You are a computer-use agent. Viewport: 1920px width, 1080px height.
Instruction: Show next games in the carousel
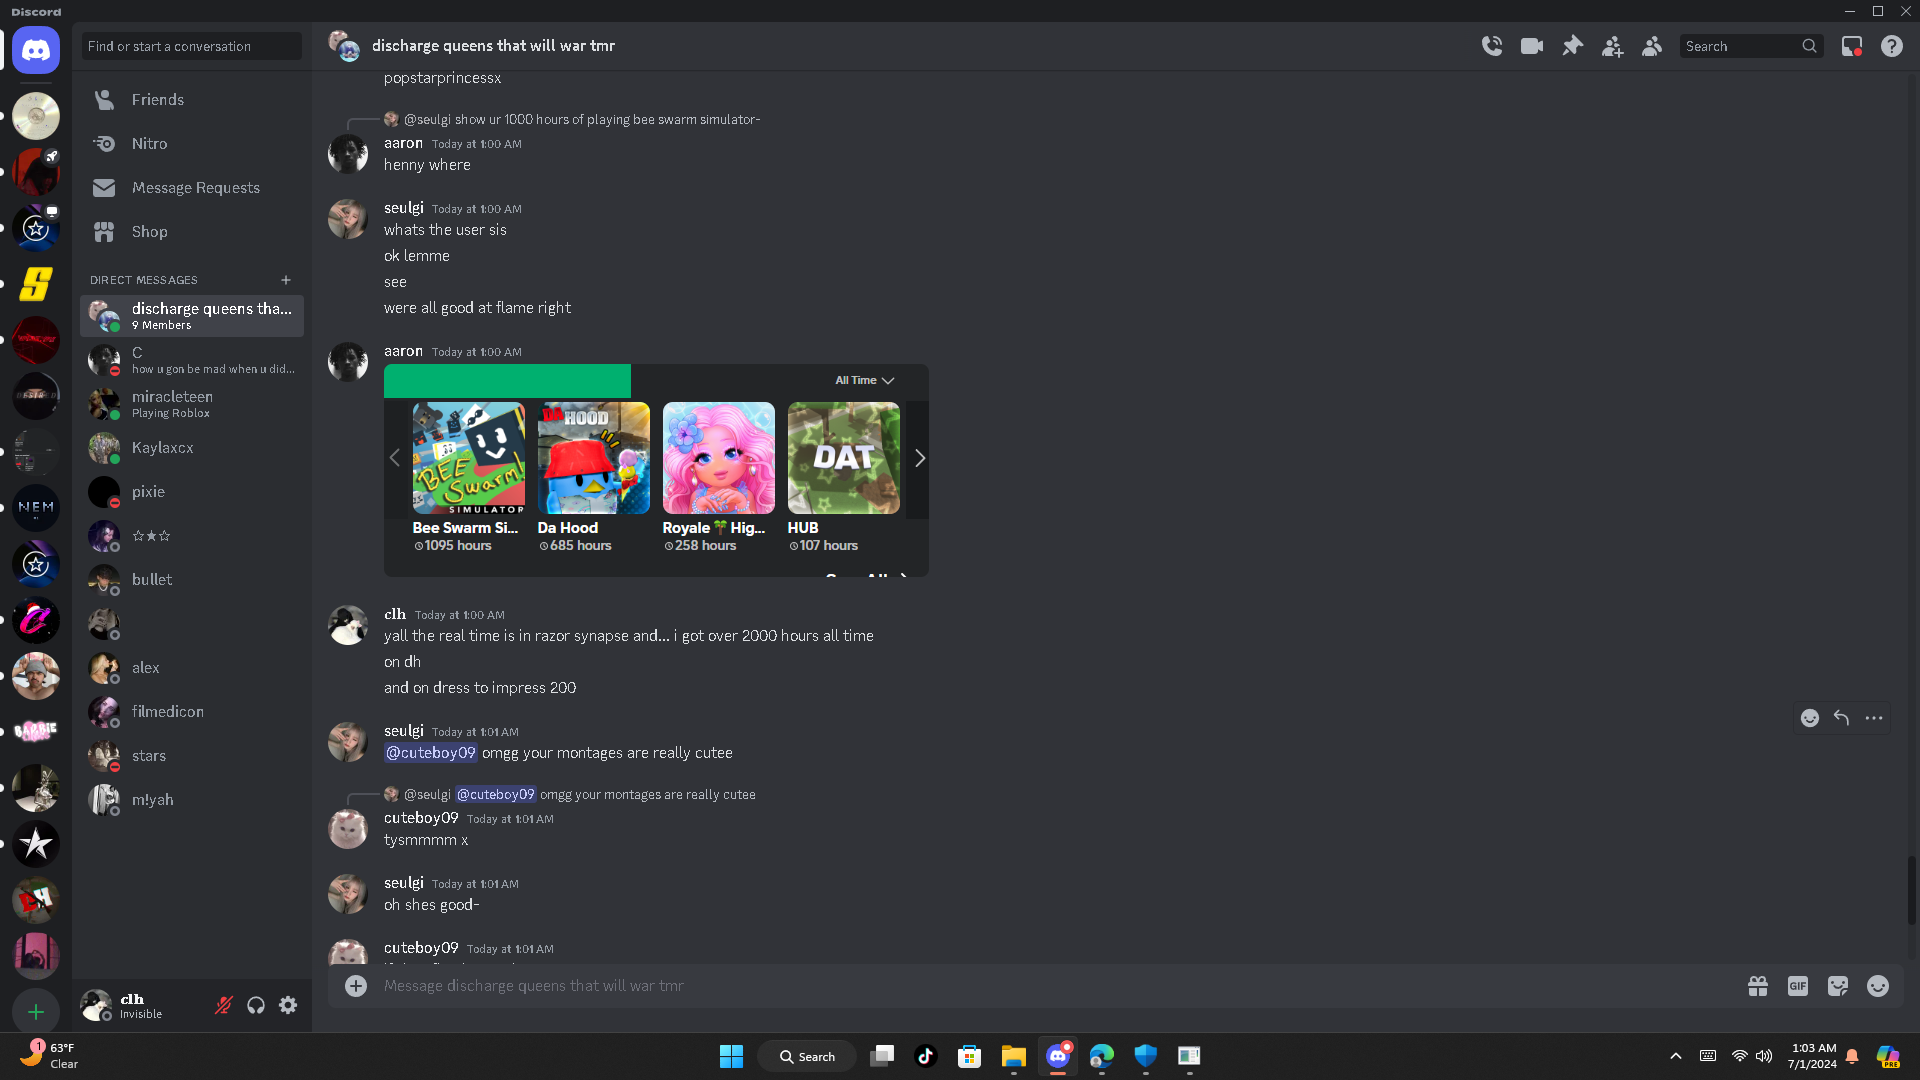pos(920,458)
